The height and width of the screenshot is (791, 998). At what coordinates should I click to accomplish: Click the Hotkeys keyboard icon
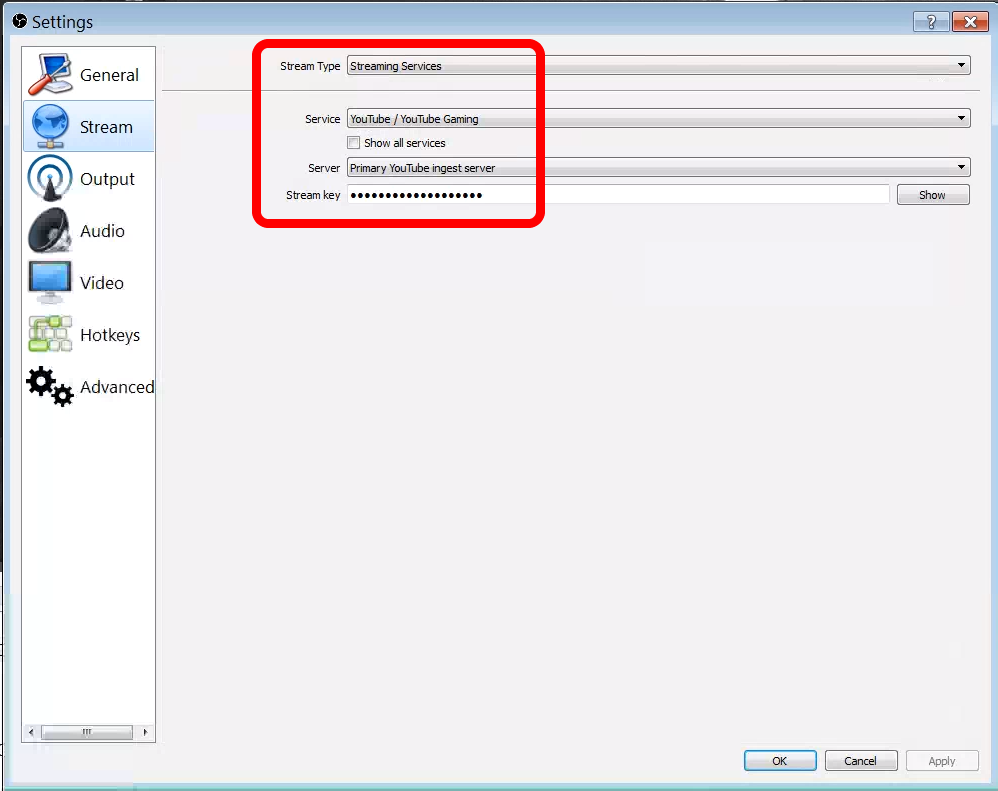coord(50,334)
